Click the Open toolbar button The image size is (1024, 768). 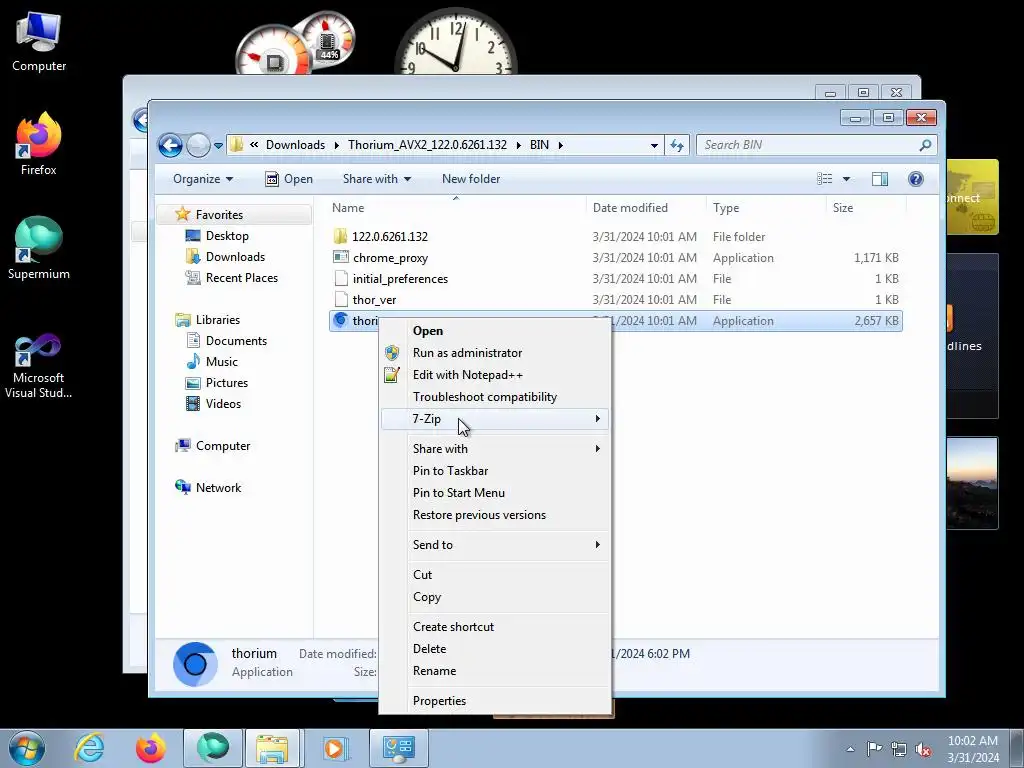(x=289, y=179)
